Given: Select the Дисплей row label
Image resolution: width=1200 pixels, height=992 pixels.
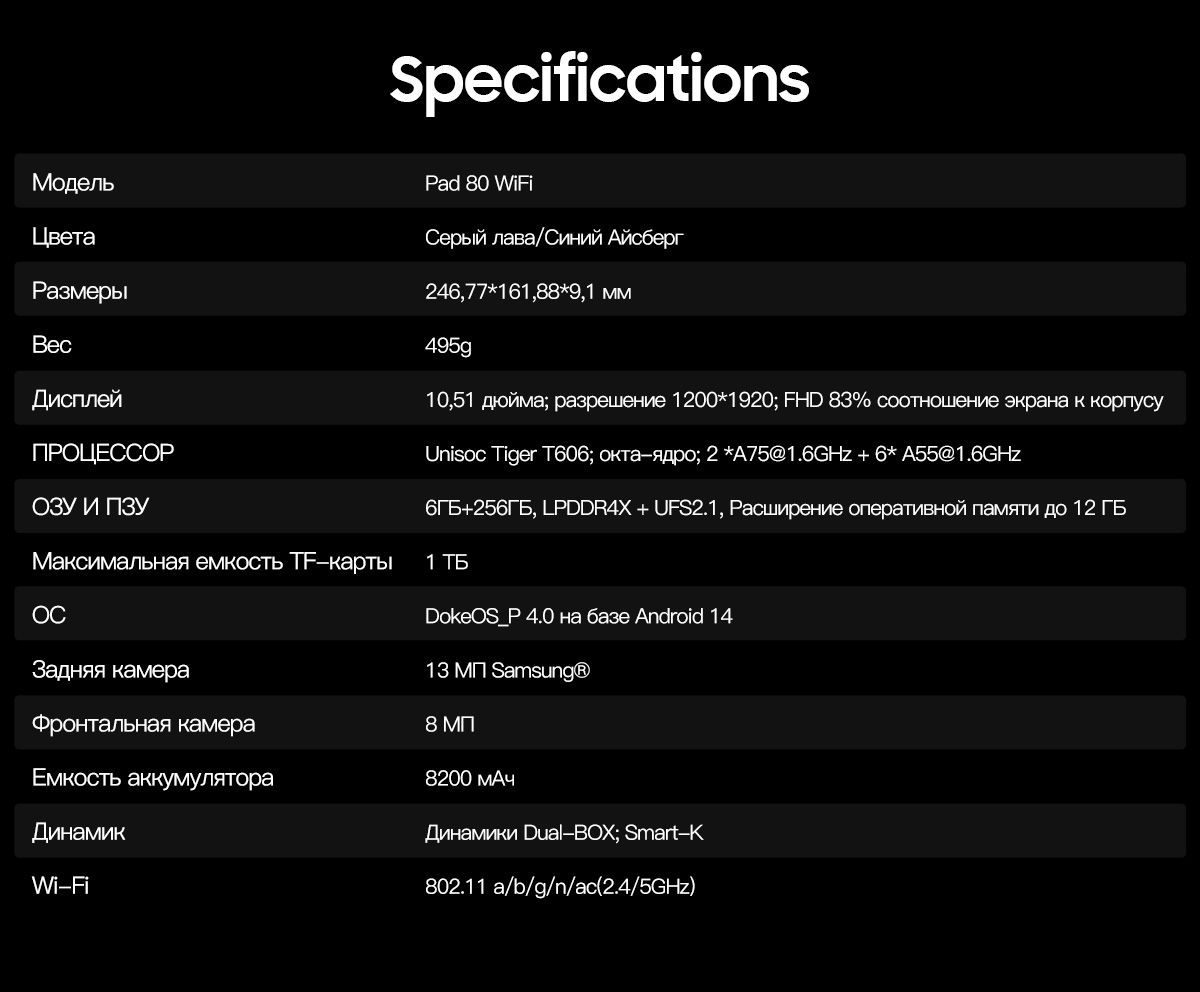Looking at the screenshot, I should [77, 399].
